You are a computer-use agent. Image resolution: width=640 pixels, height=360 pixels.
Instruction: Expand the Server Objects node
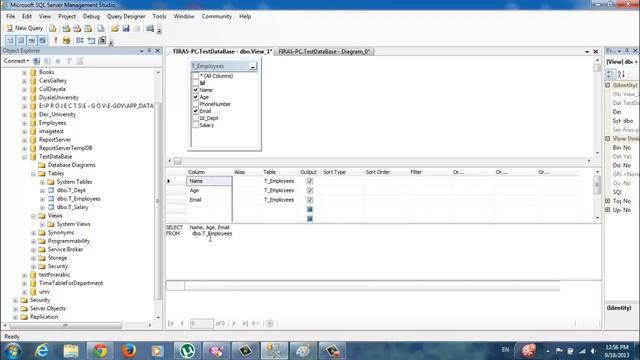tap(16, 308)
